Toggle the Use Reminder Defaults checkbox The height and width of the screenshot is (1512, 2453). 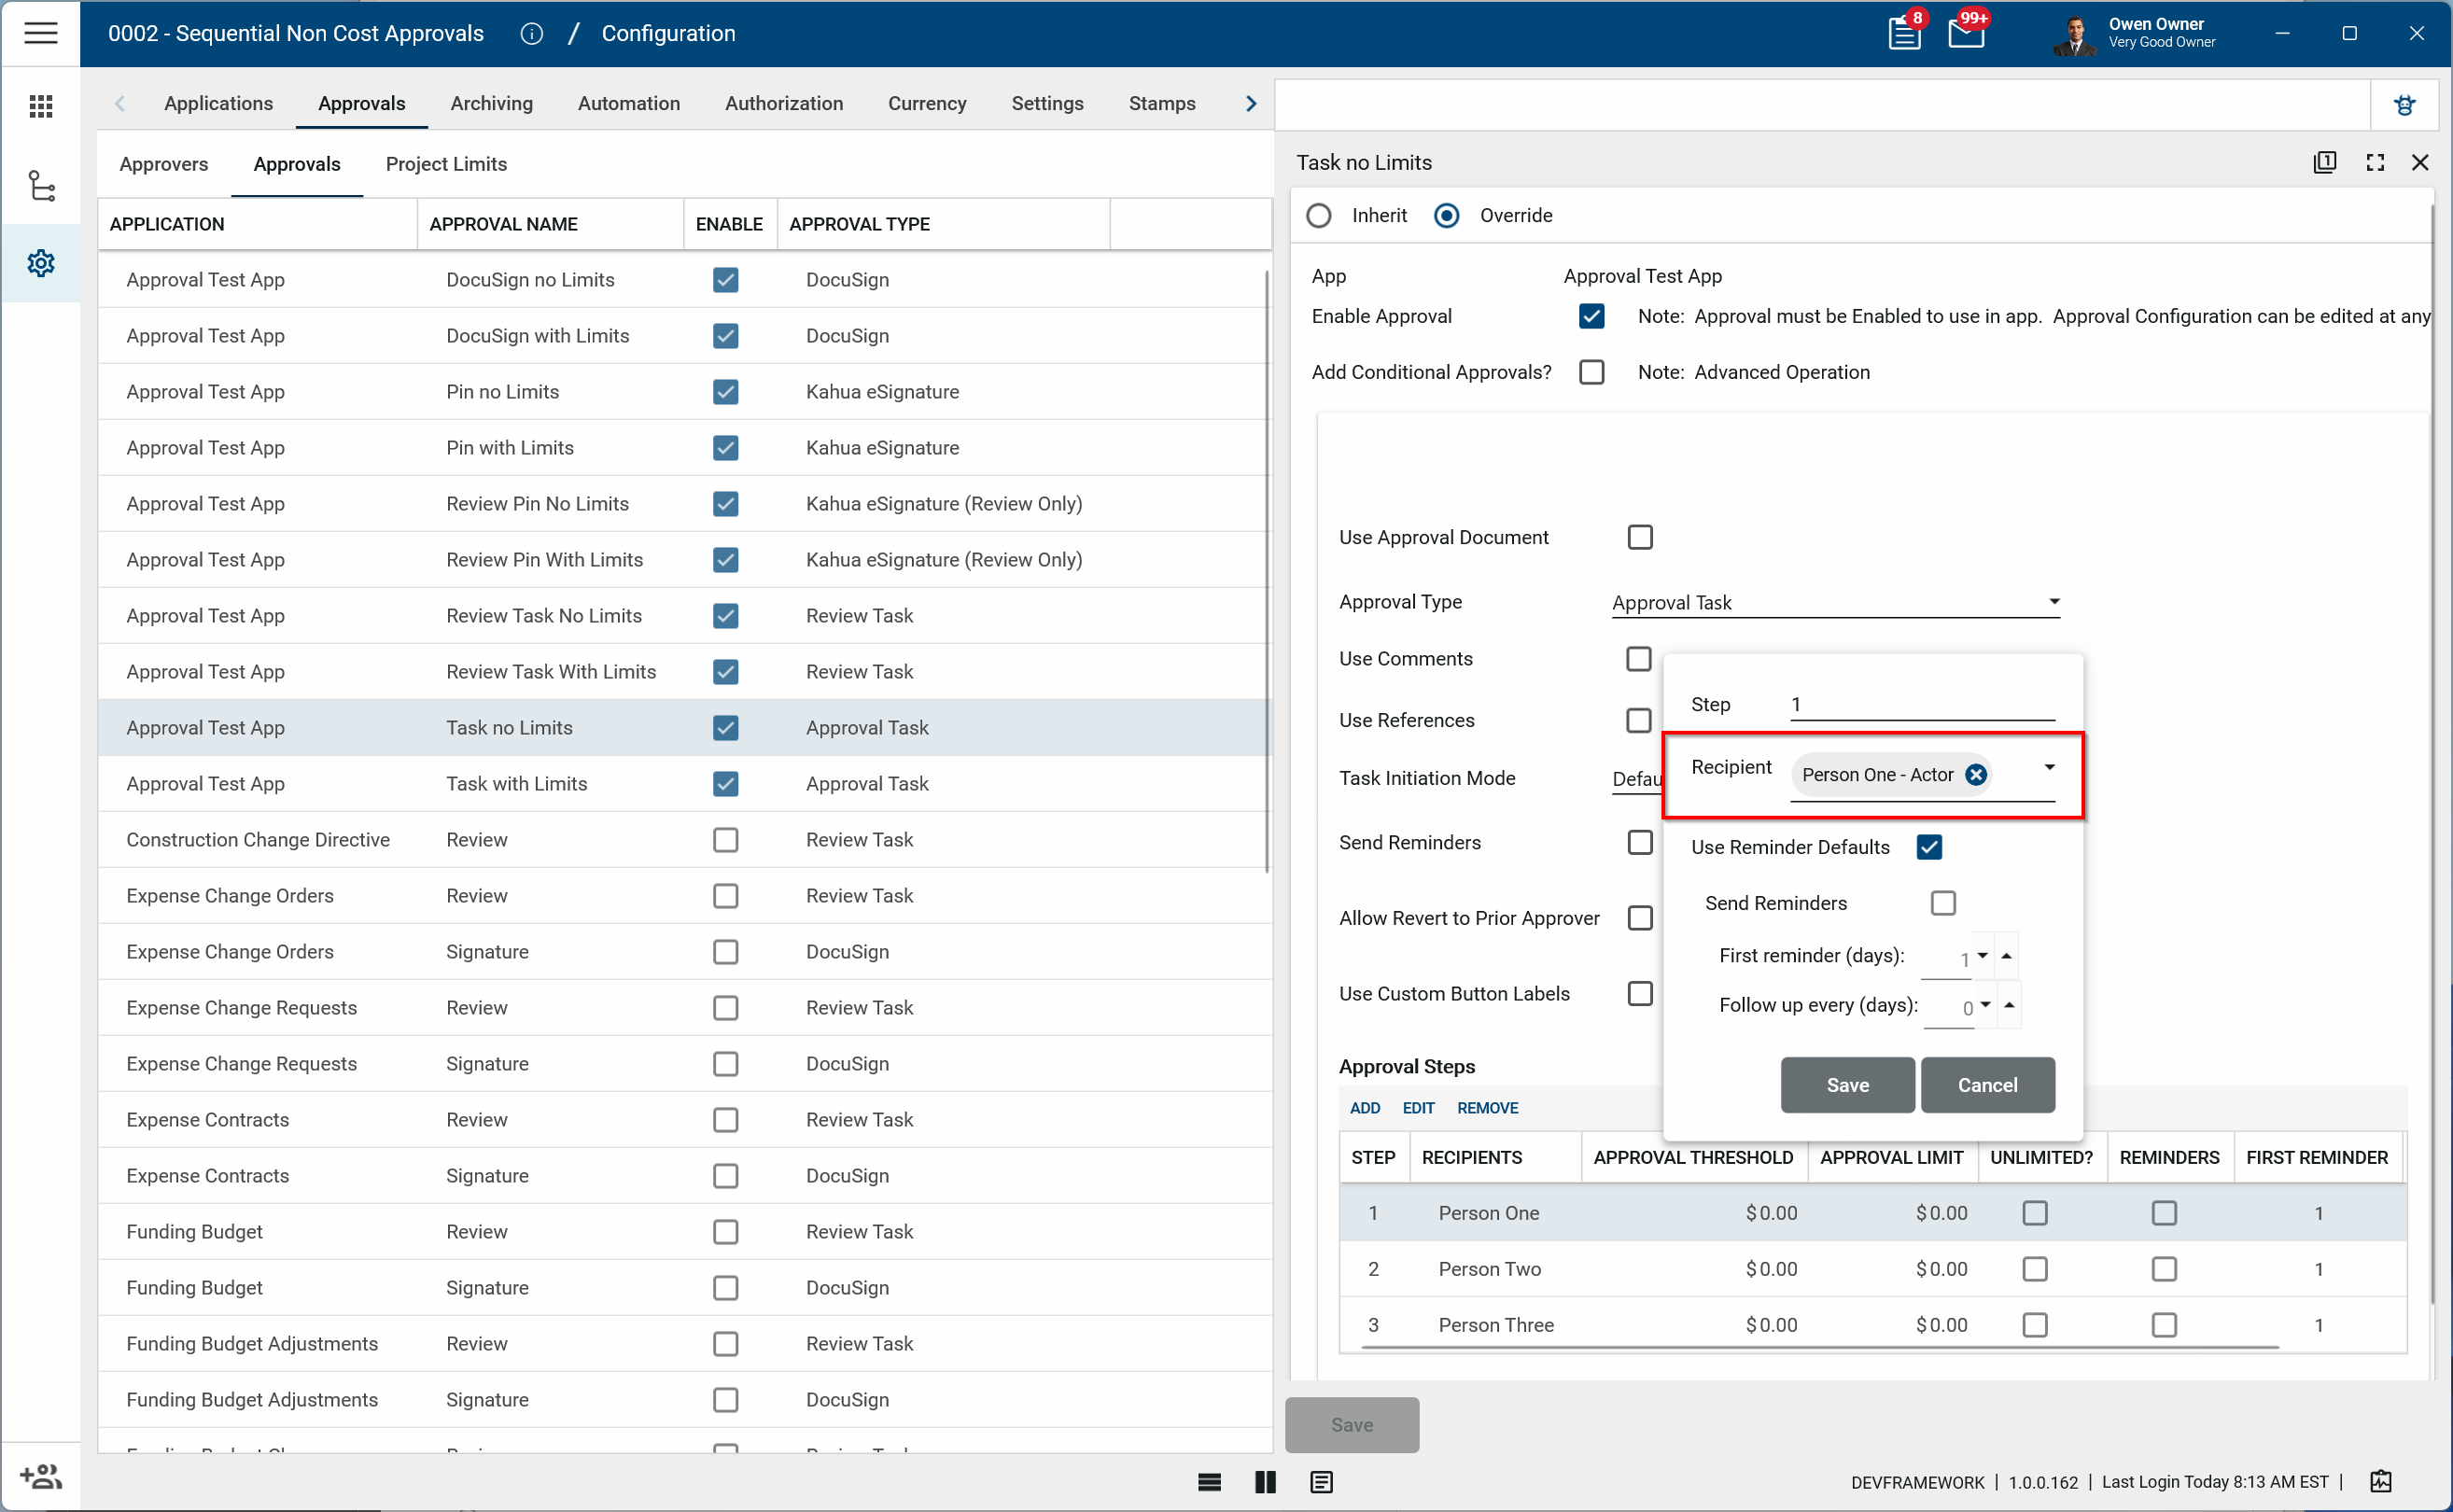pyautogui.click(x=1929, y=847)
